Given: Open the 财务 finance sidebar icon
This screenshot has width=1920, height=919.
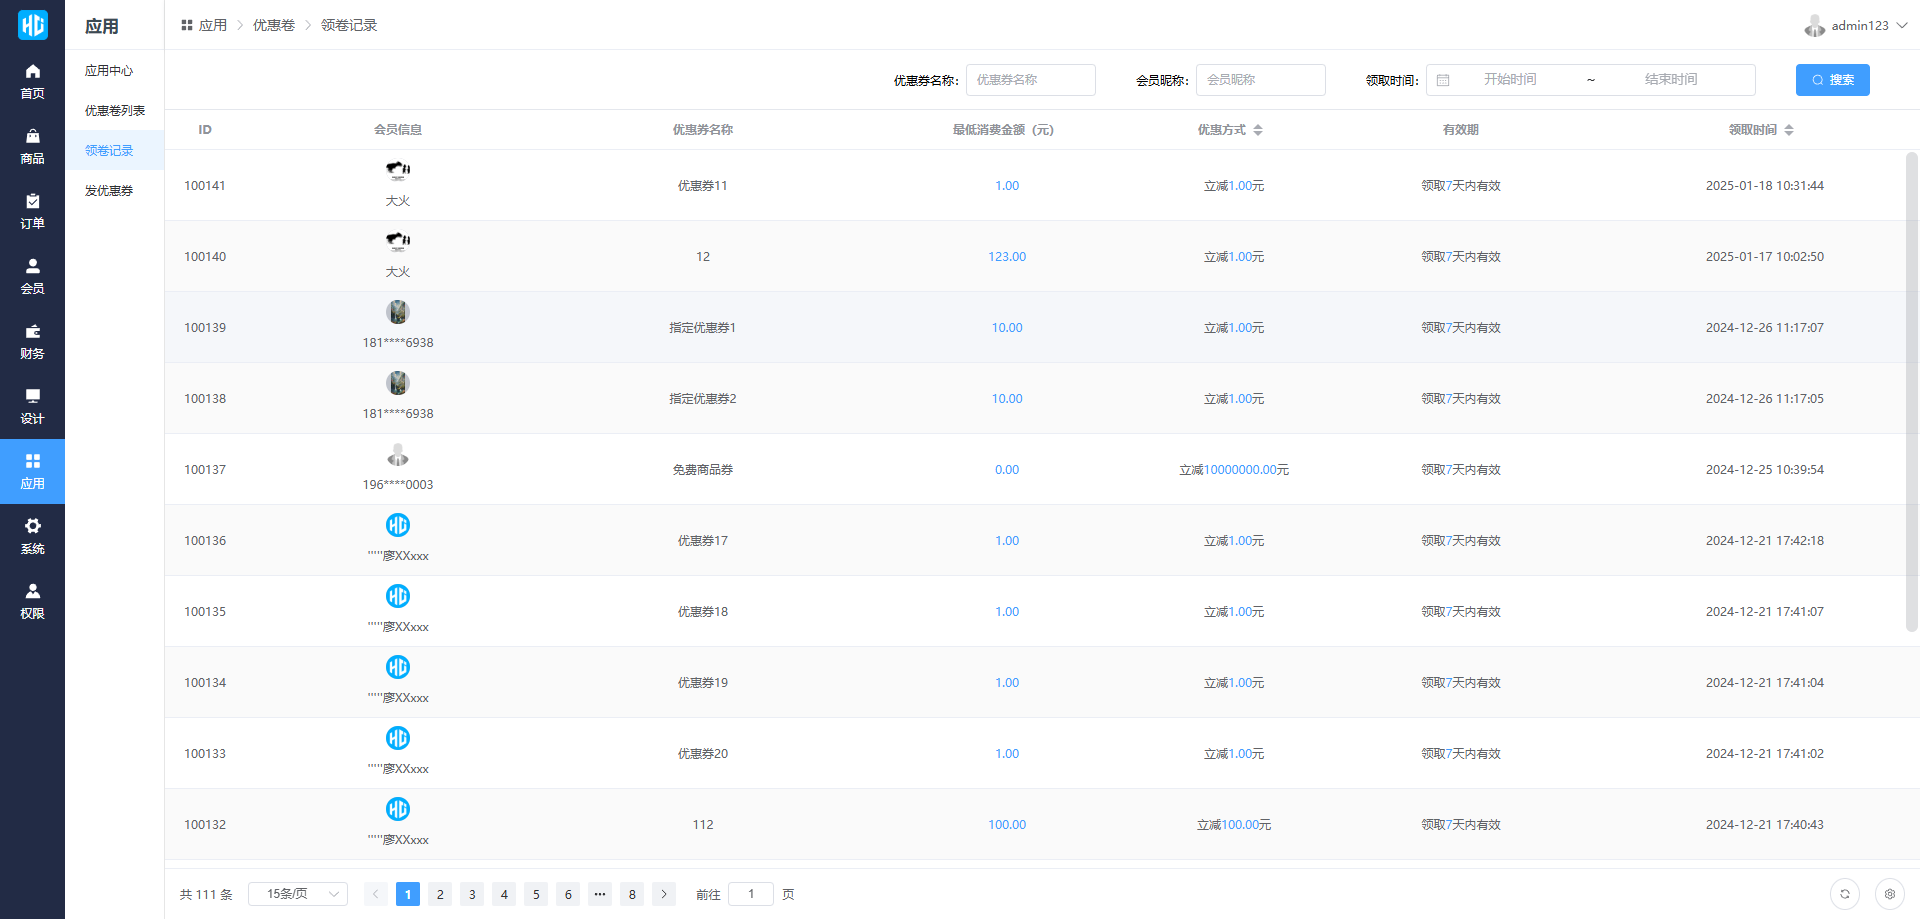Looking at the screenshot, I should tap(32, 341).
